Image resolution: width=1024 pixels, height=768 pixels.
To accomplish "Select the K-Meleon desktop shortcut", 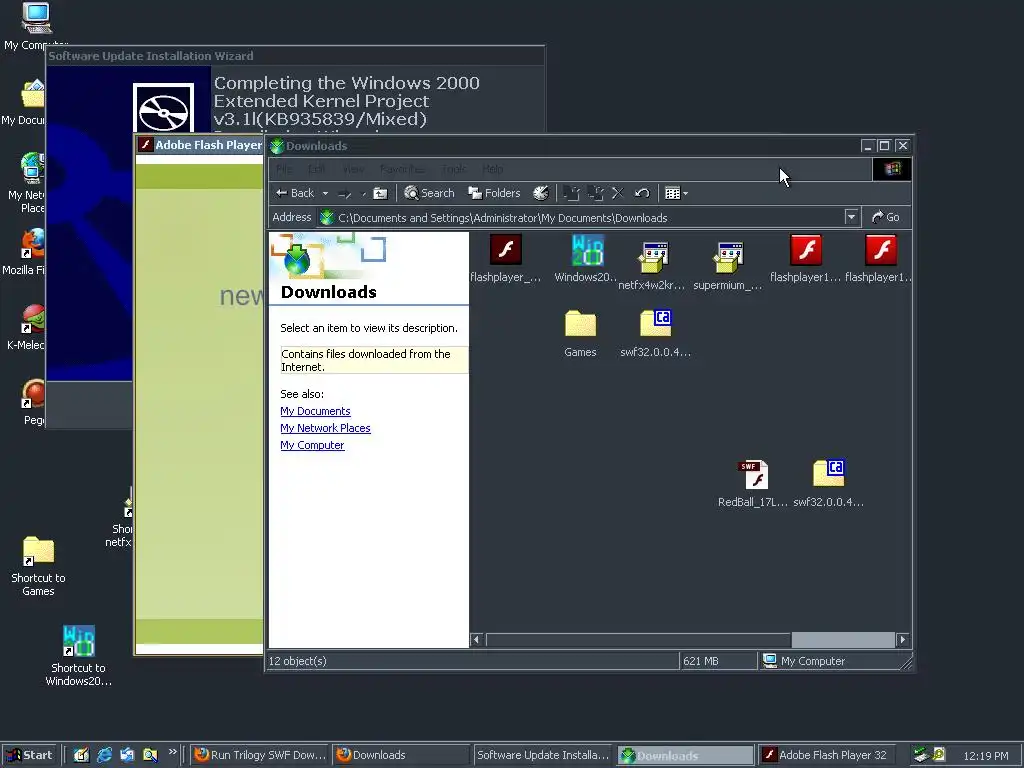I will (25, 328).
